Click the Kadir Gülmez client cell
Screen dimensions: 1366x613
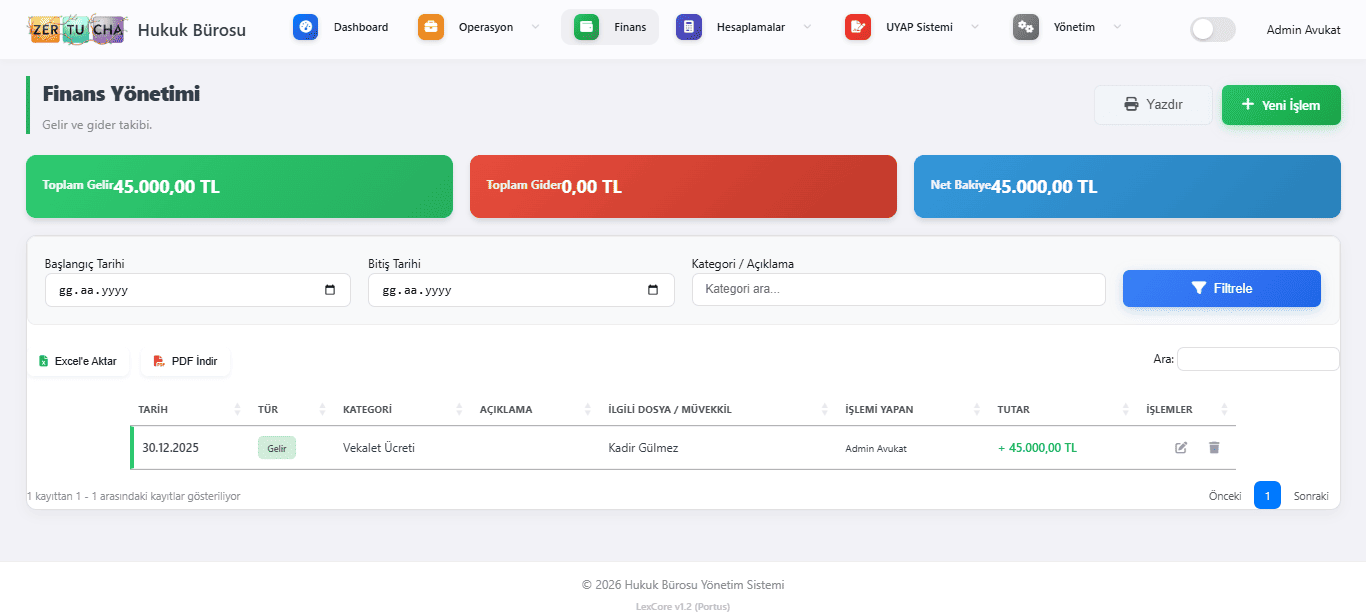click(643, 448)
